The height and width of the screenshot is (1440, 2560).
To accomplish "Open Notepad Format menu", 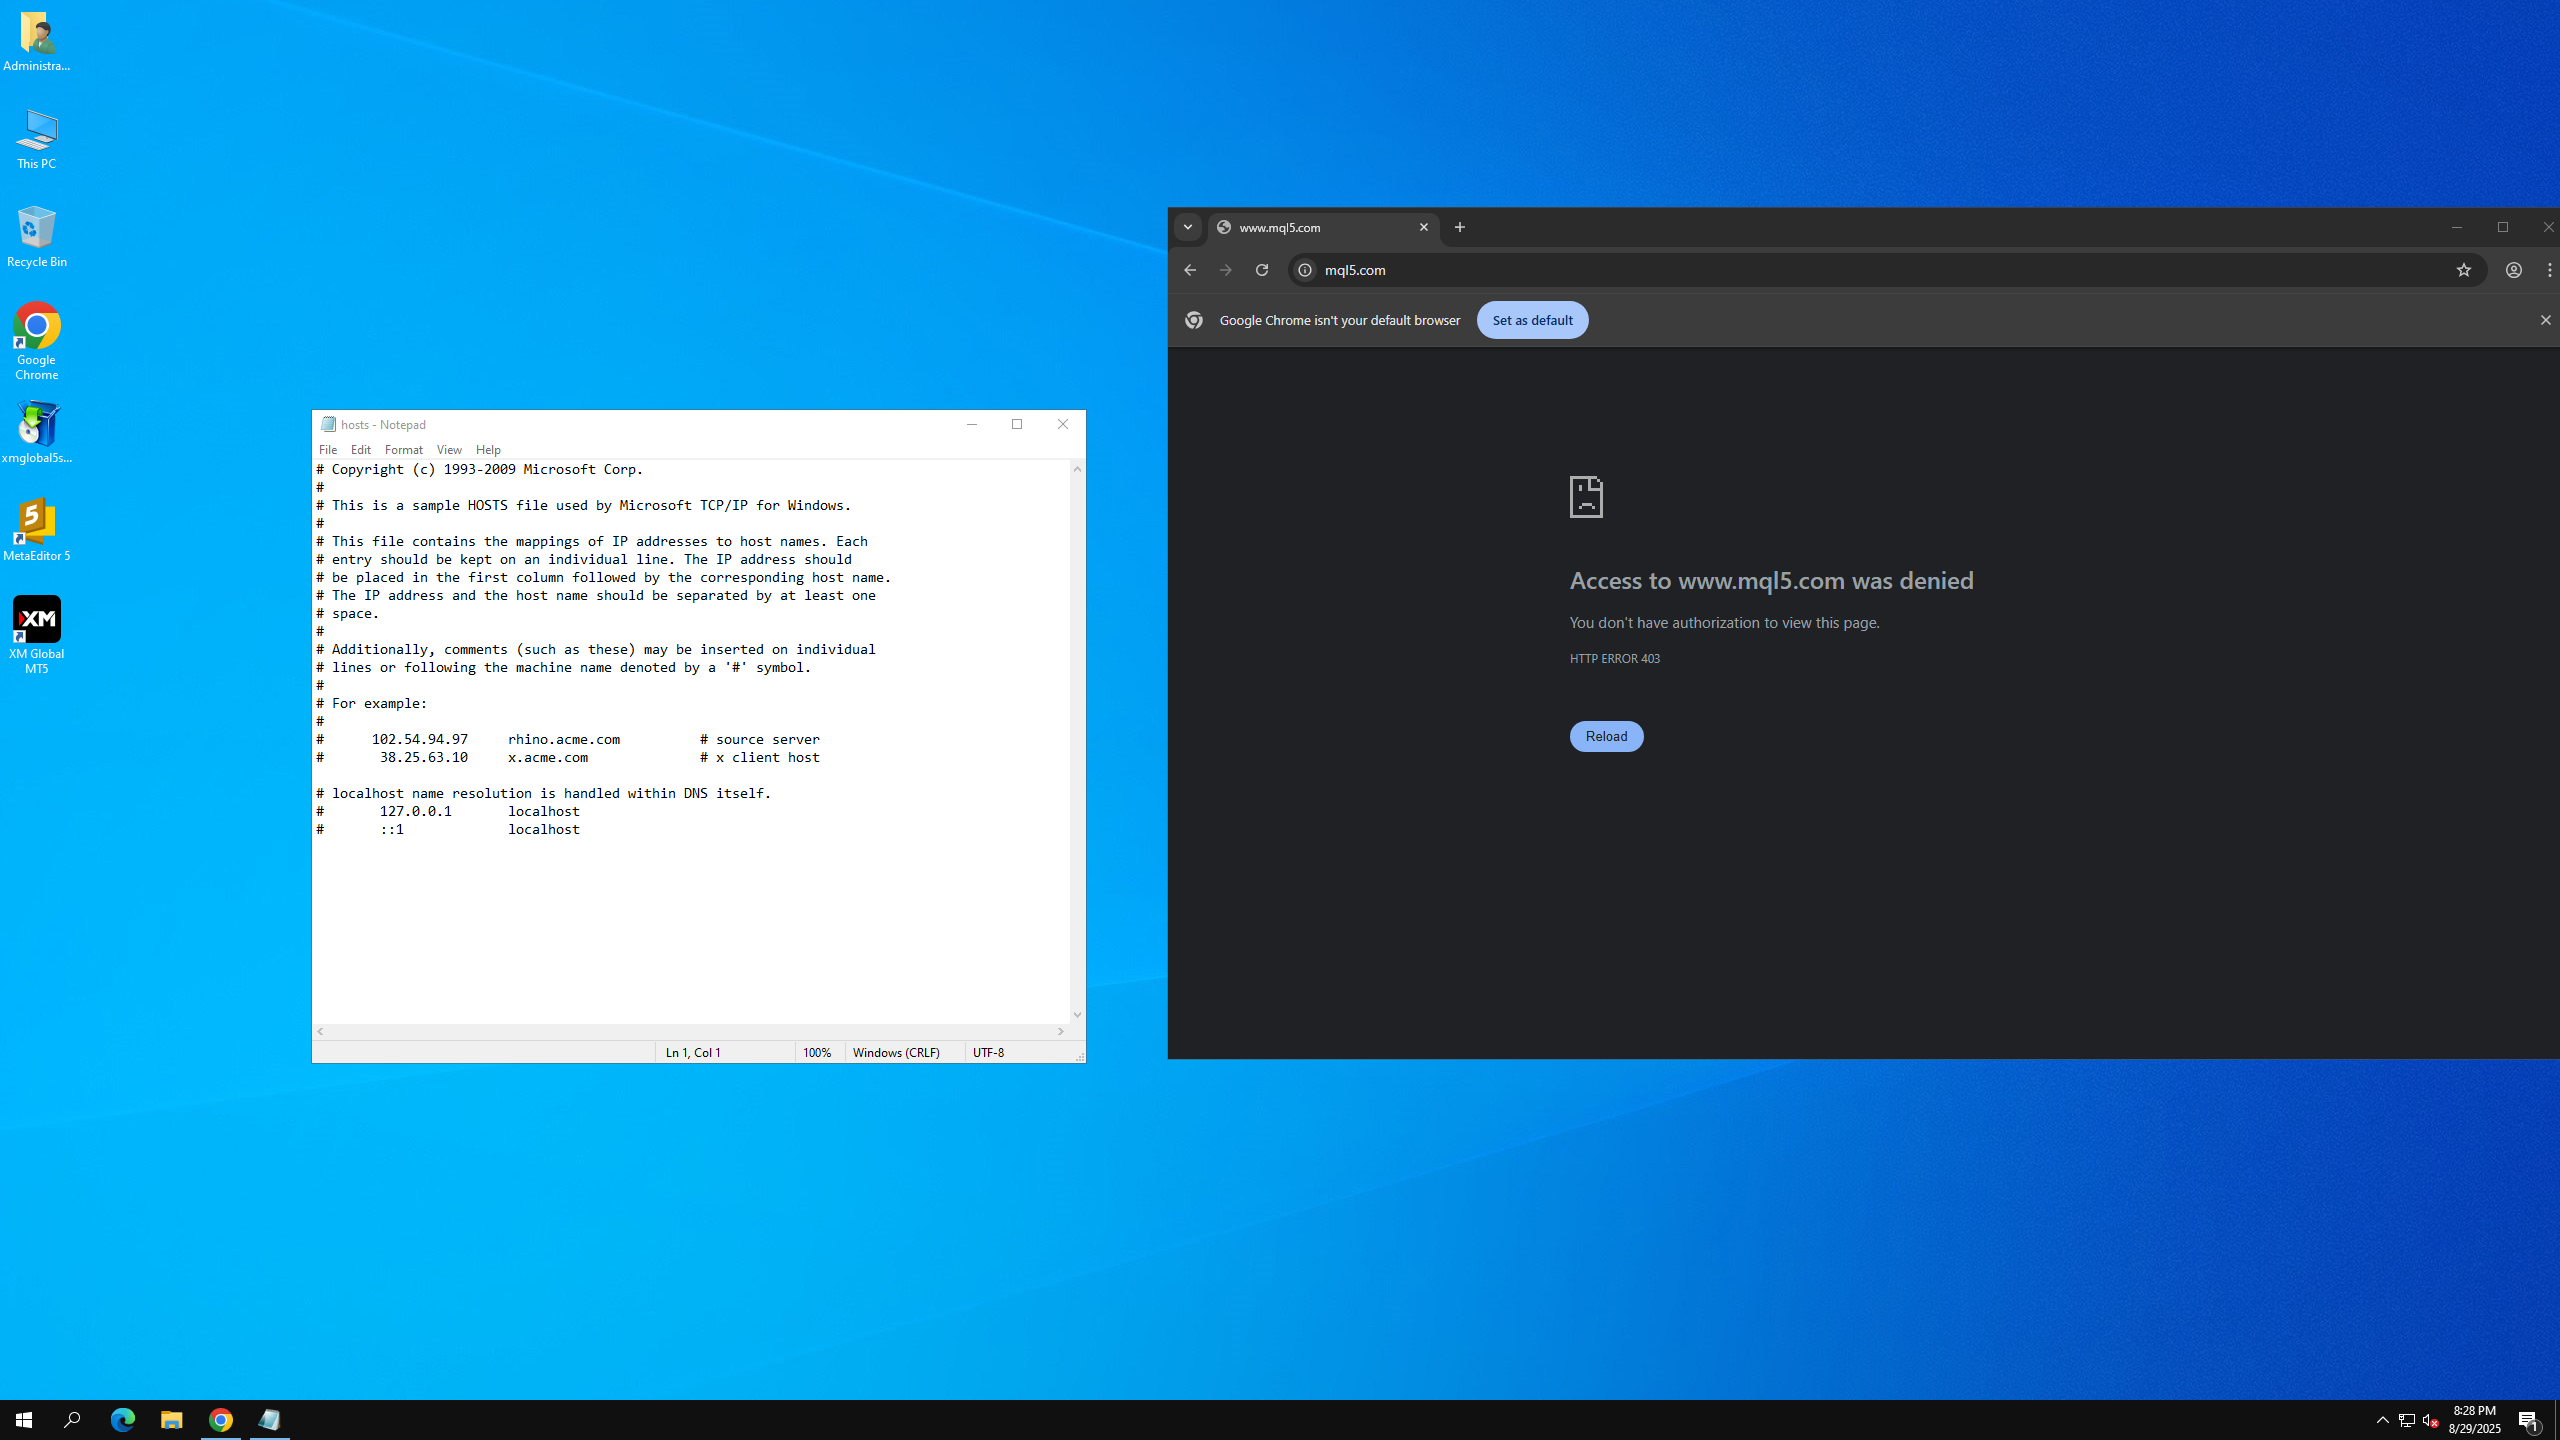I will tap(403, 450).
